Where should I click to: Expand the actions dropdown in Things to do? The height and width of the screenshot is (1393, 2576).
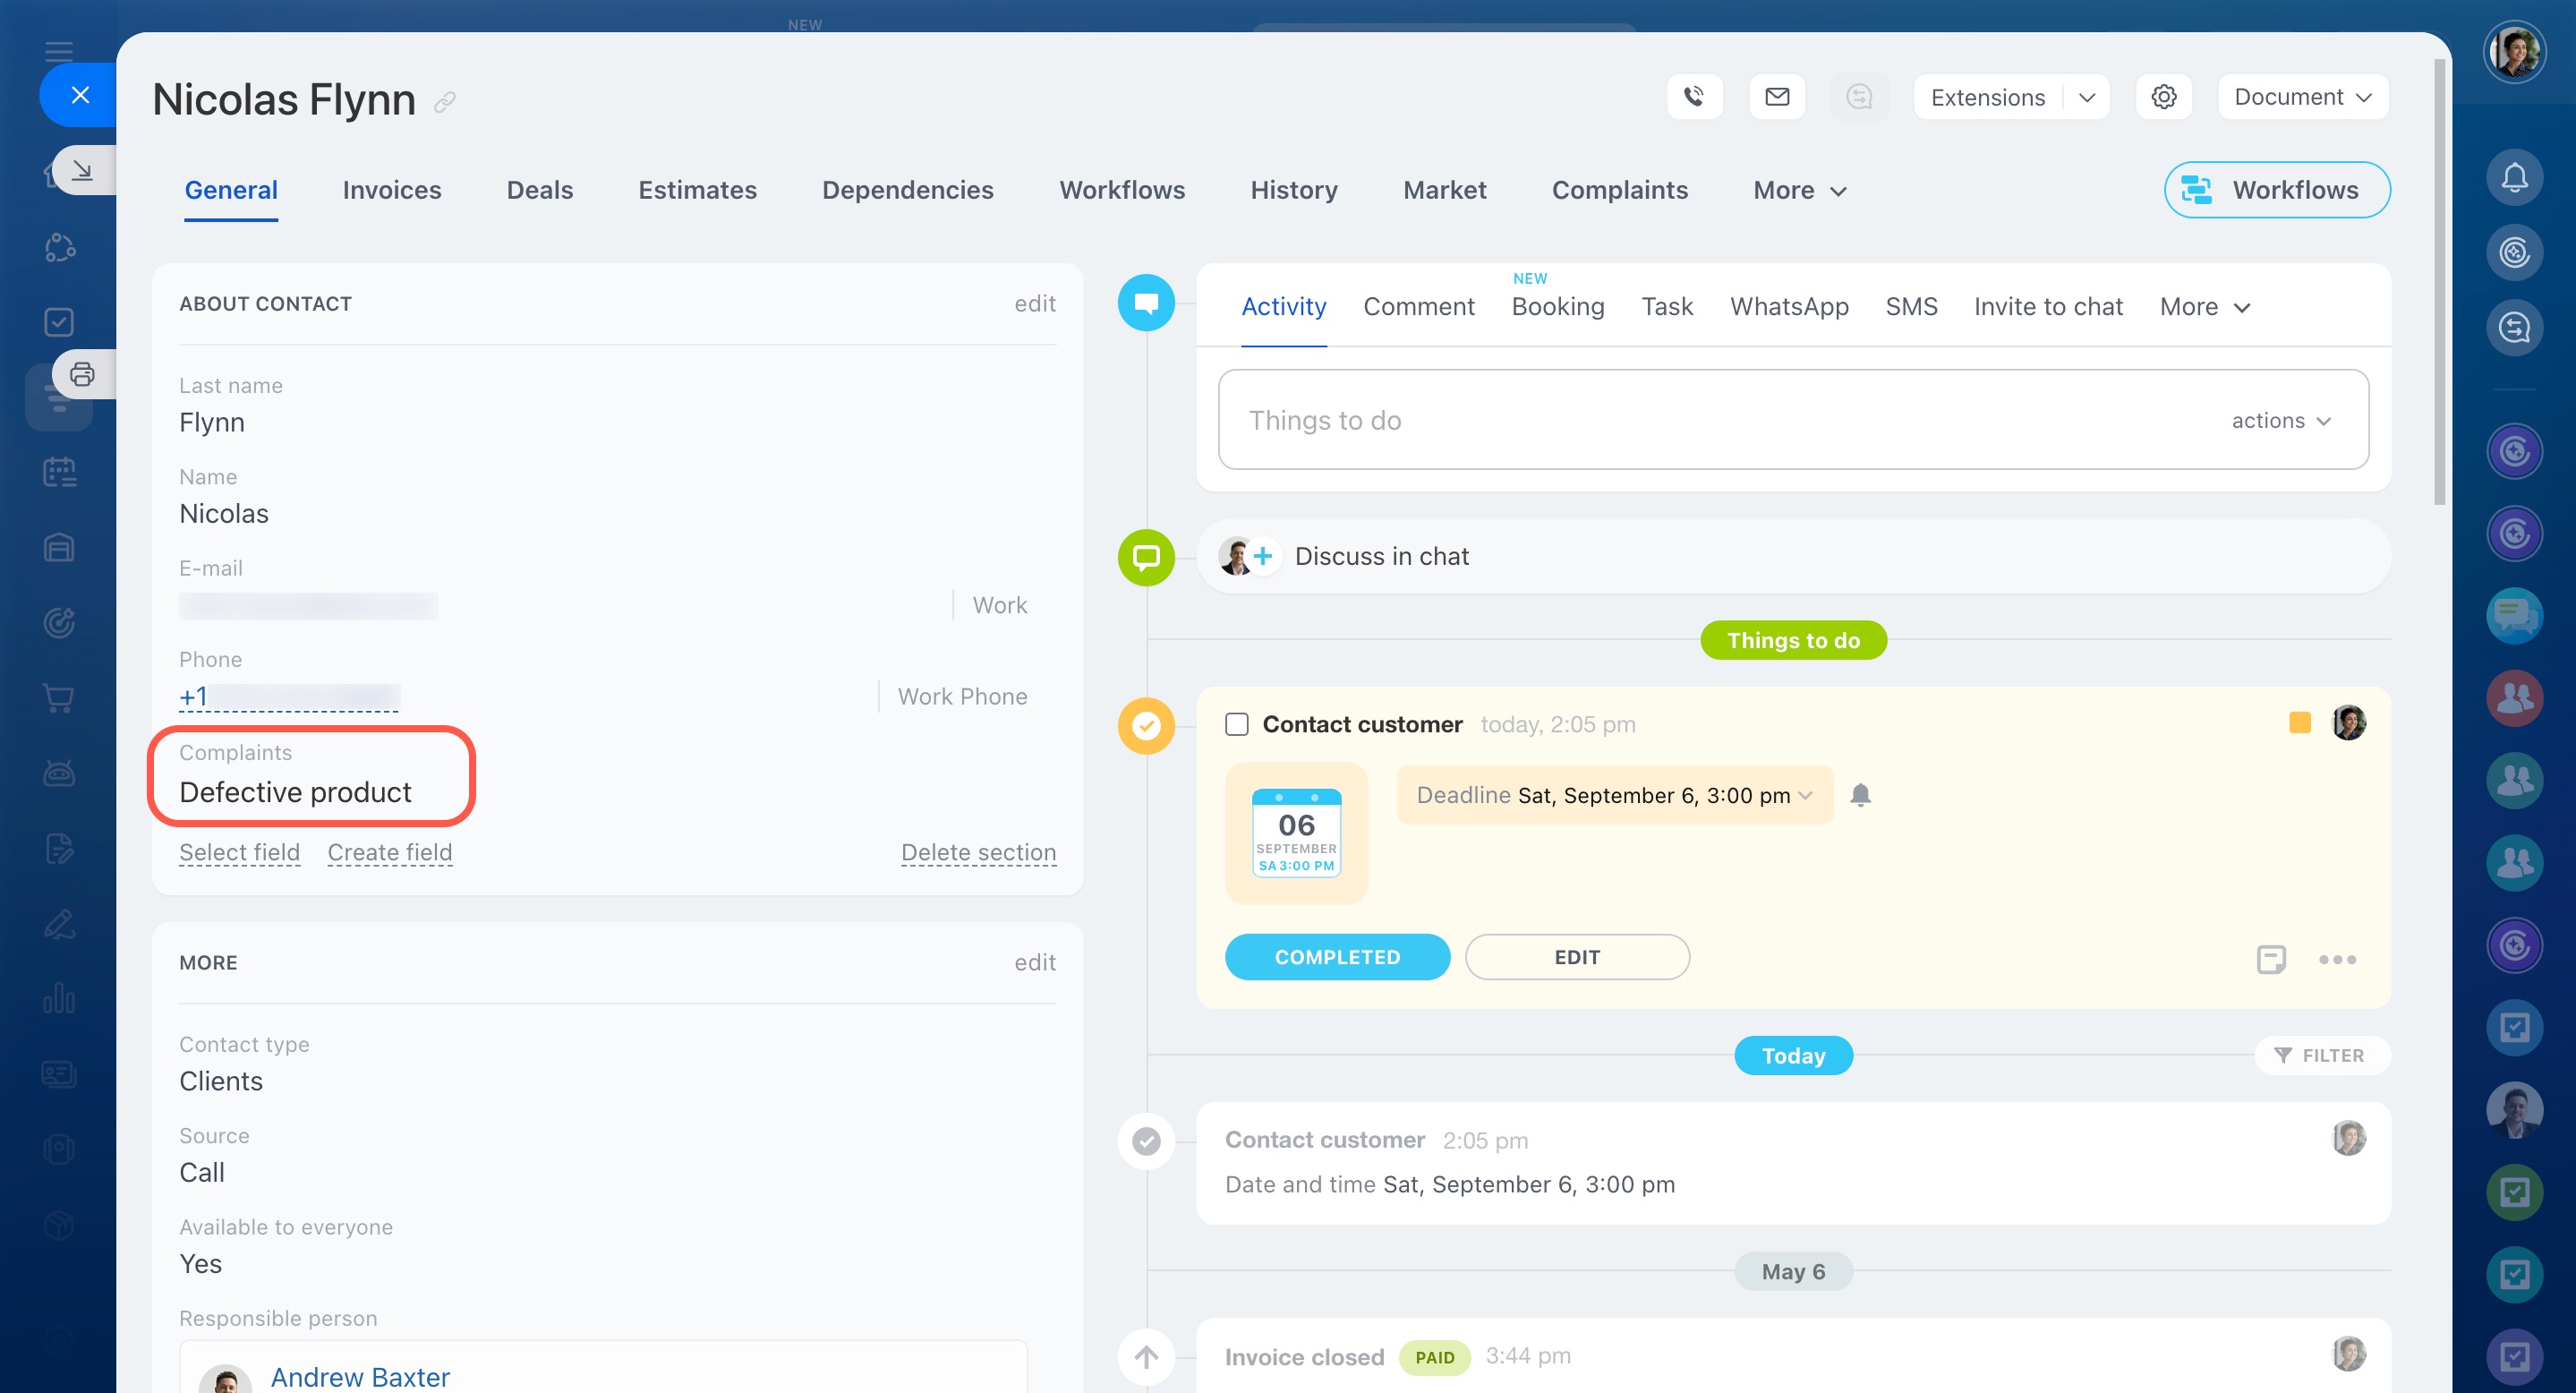[x=2281, y=421]
